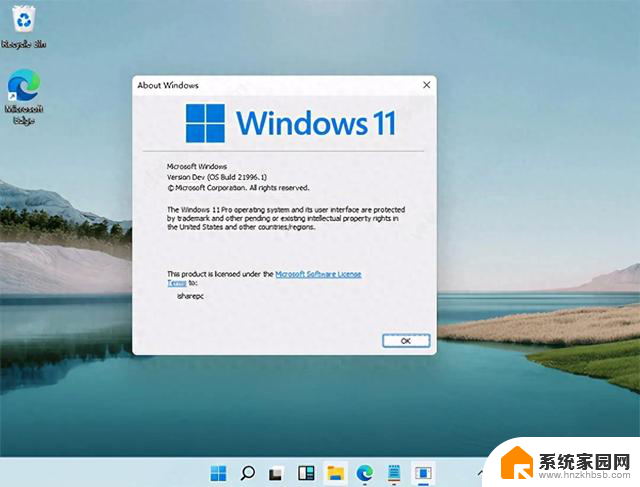
Task: Click OK in About Windows dialog
Action: point(406,341)
